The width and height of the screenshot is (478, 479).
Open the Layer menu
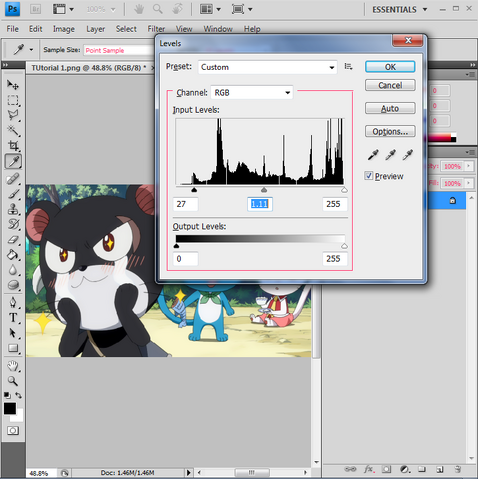95,29
